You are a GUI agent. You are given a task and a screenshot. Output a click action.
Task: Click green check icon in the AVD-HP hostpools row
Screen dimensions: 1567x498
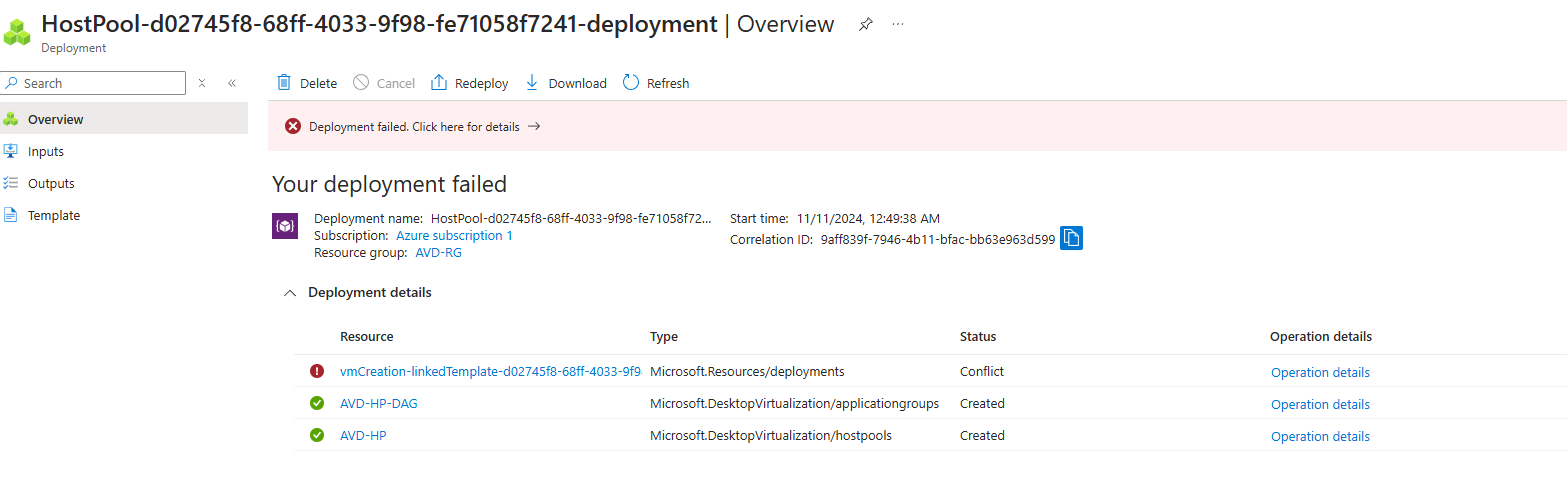[x=317, y=435]
